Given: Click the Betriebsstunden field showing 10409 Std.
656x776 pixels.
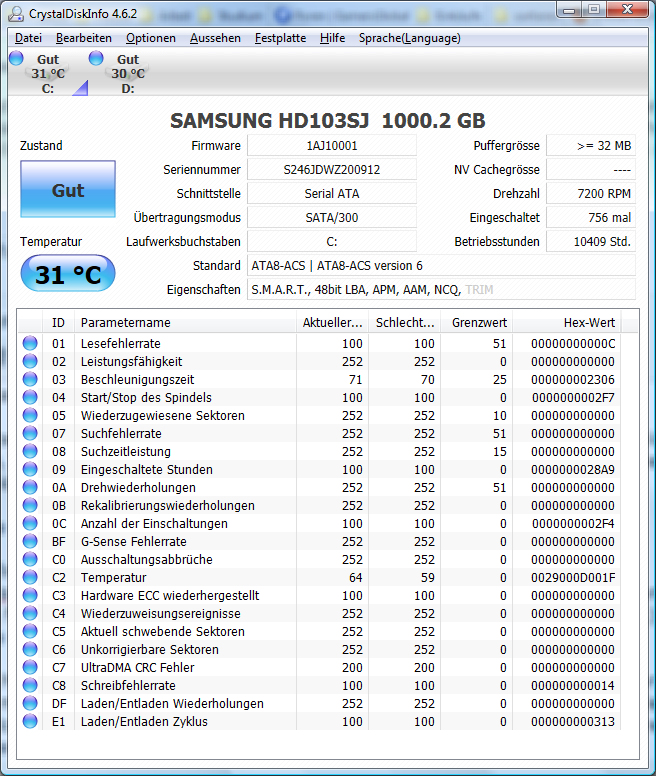Looking at the screenshot, I should pyautogui.click(x=591, y=242).
